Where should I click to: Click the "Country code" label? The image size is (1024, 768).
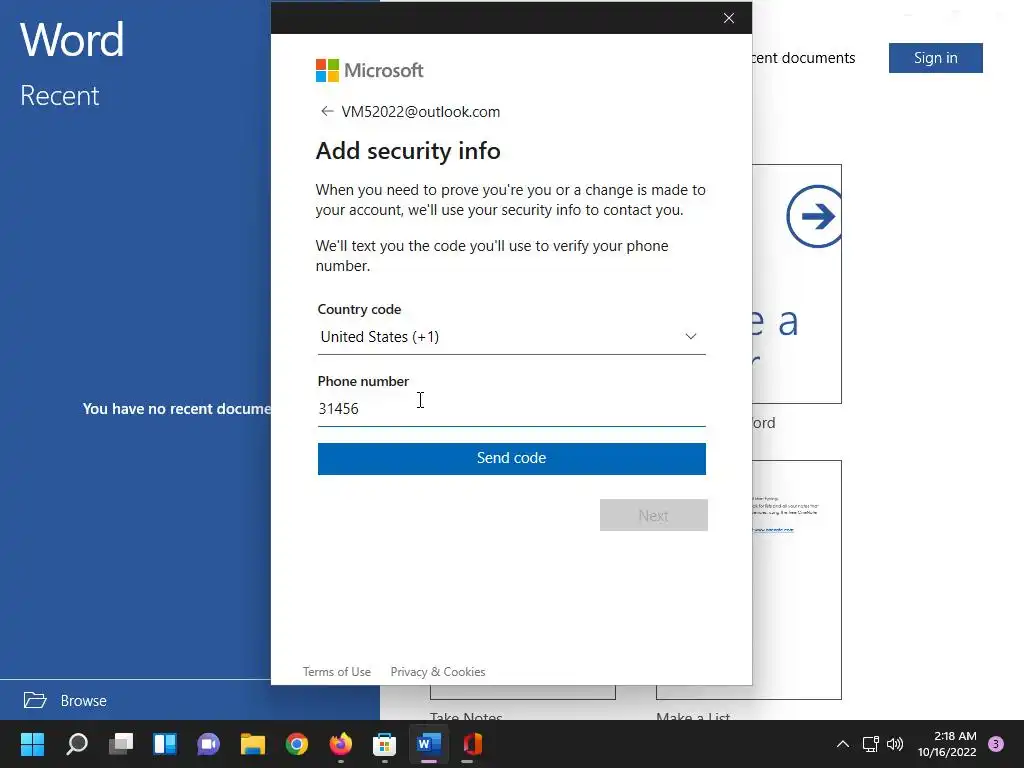pos(359,310)
